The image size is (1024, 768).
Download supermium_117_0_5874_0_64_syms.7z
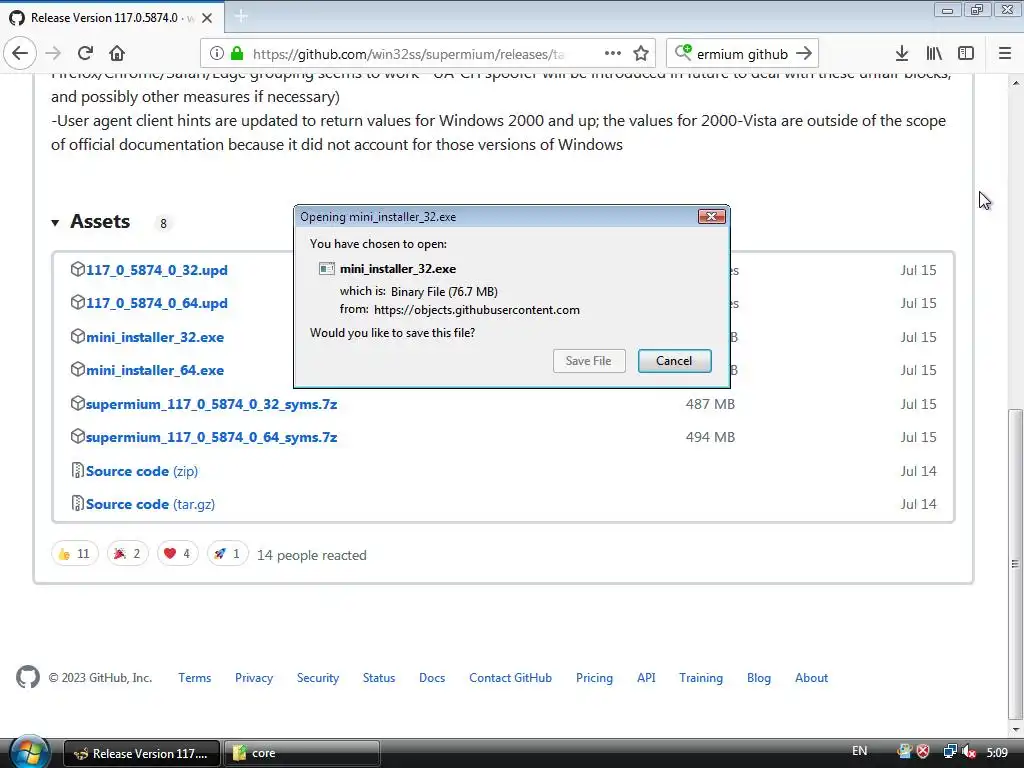coord(212,437)
